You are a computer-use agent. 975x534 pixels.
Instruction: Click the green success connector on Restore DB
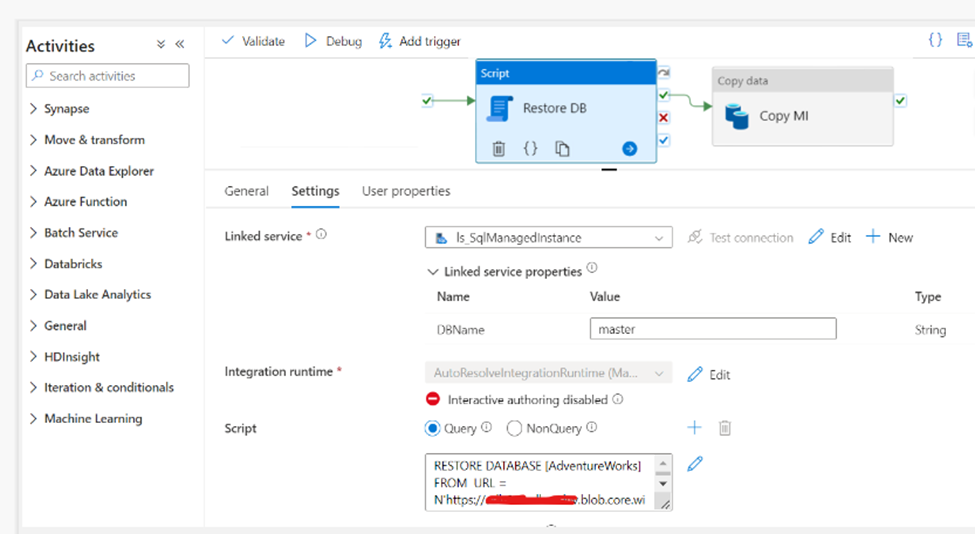(663, 95)
